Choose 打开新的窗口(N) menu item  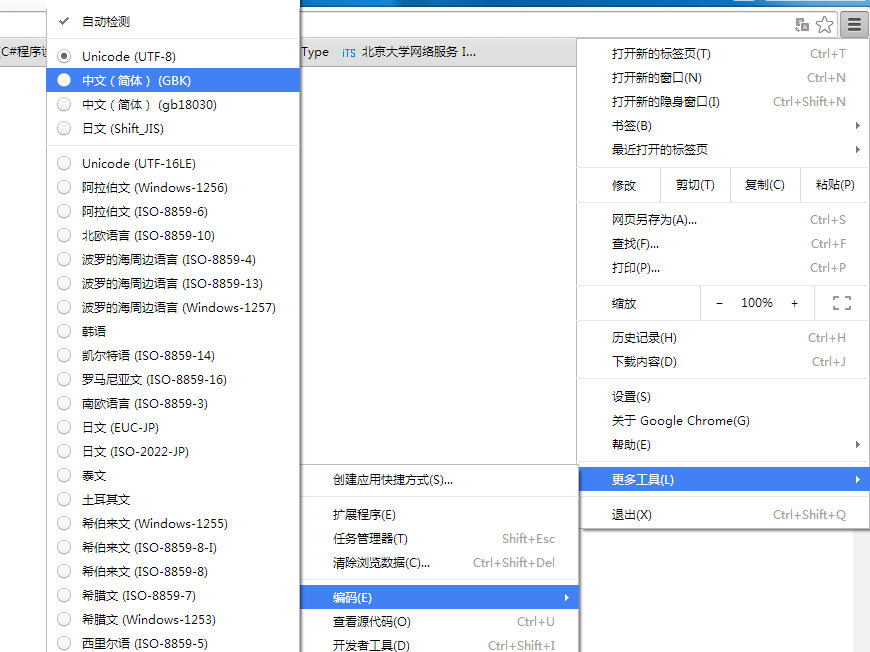click(x=723, y=78)
